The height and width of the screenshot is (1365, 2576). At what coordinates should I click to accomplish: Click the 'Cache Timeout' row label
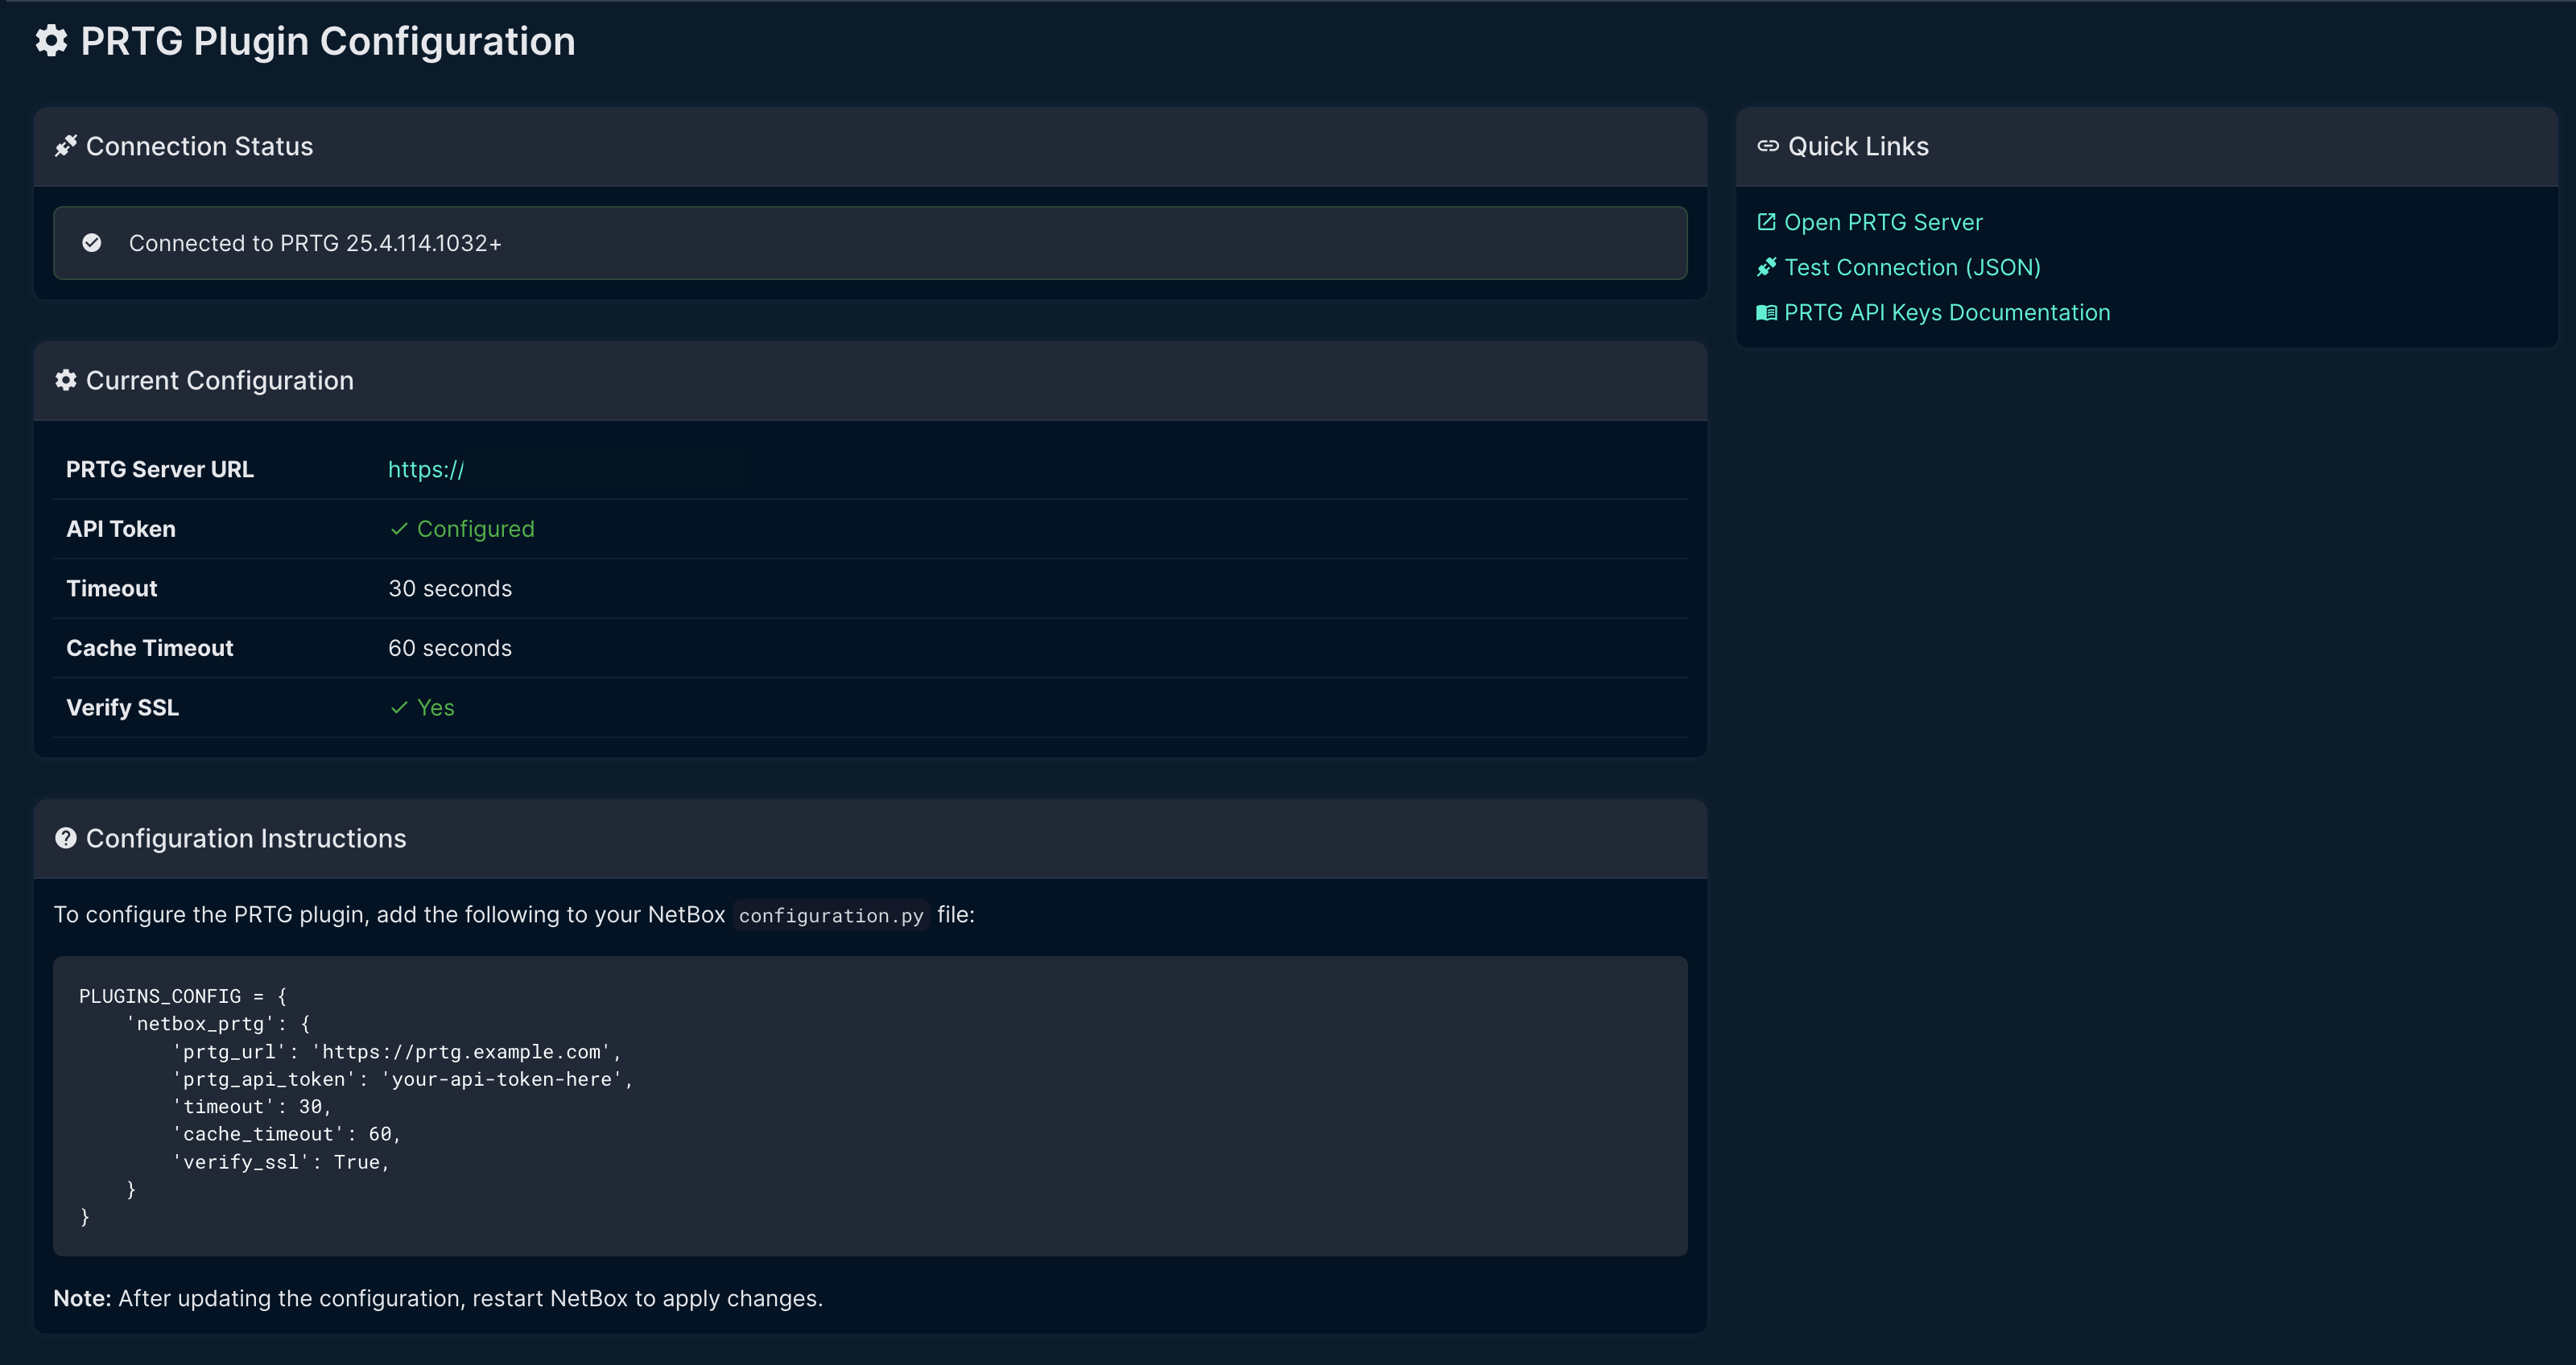150,648
